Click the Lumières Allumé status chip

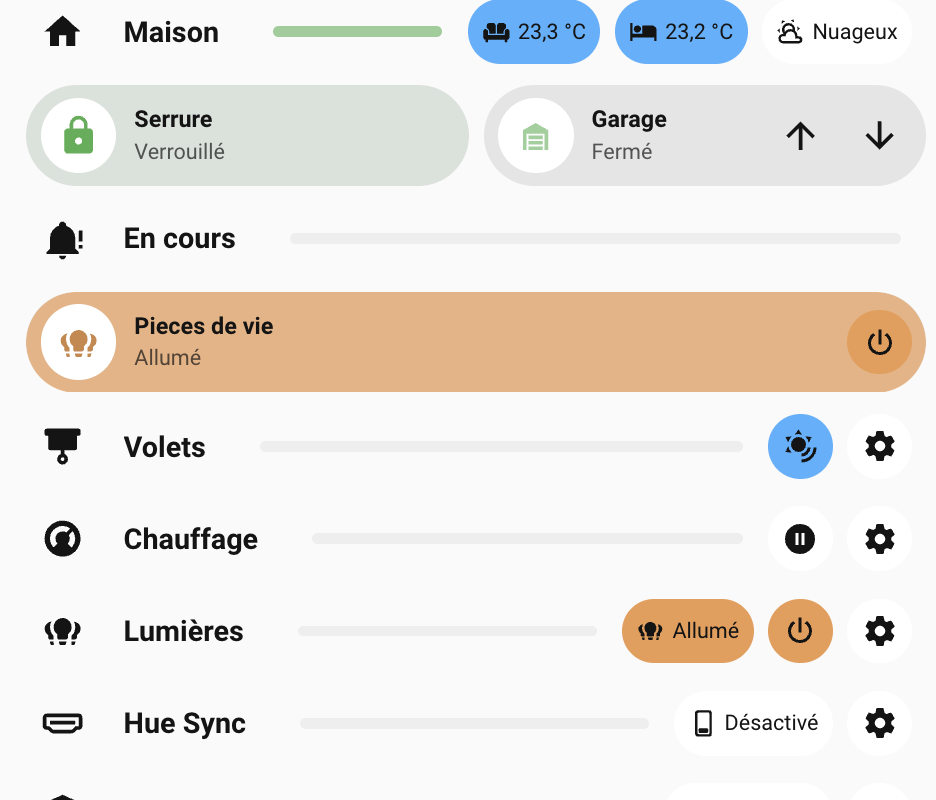tap(688, 631)
